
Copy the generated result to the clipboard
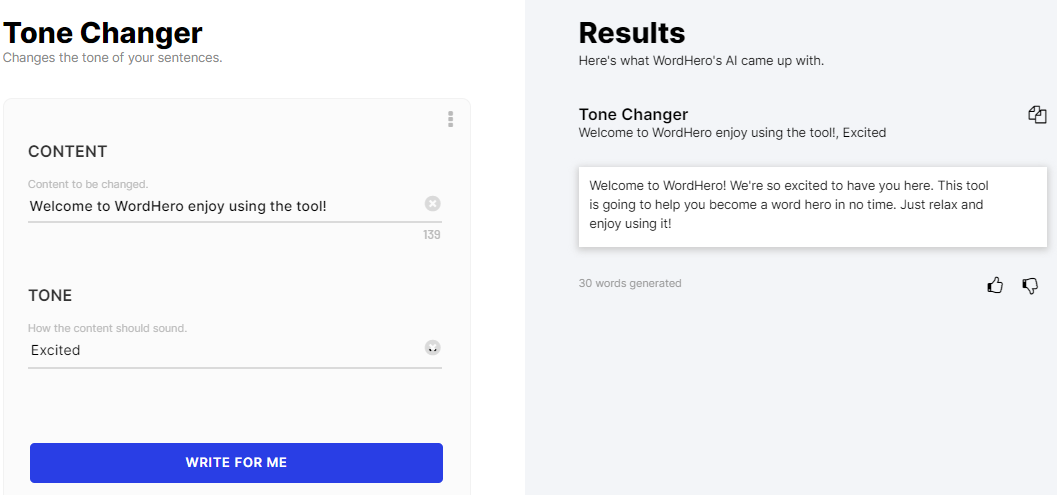[1037, 115]
